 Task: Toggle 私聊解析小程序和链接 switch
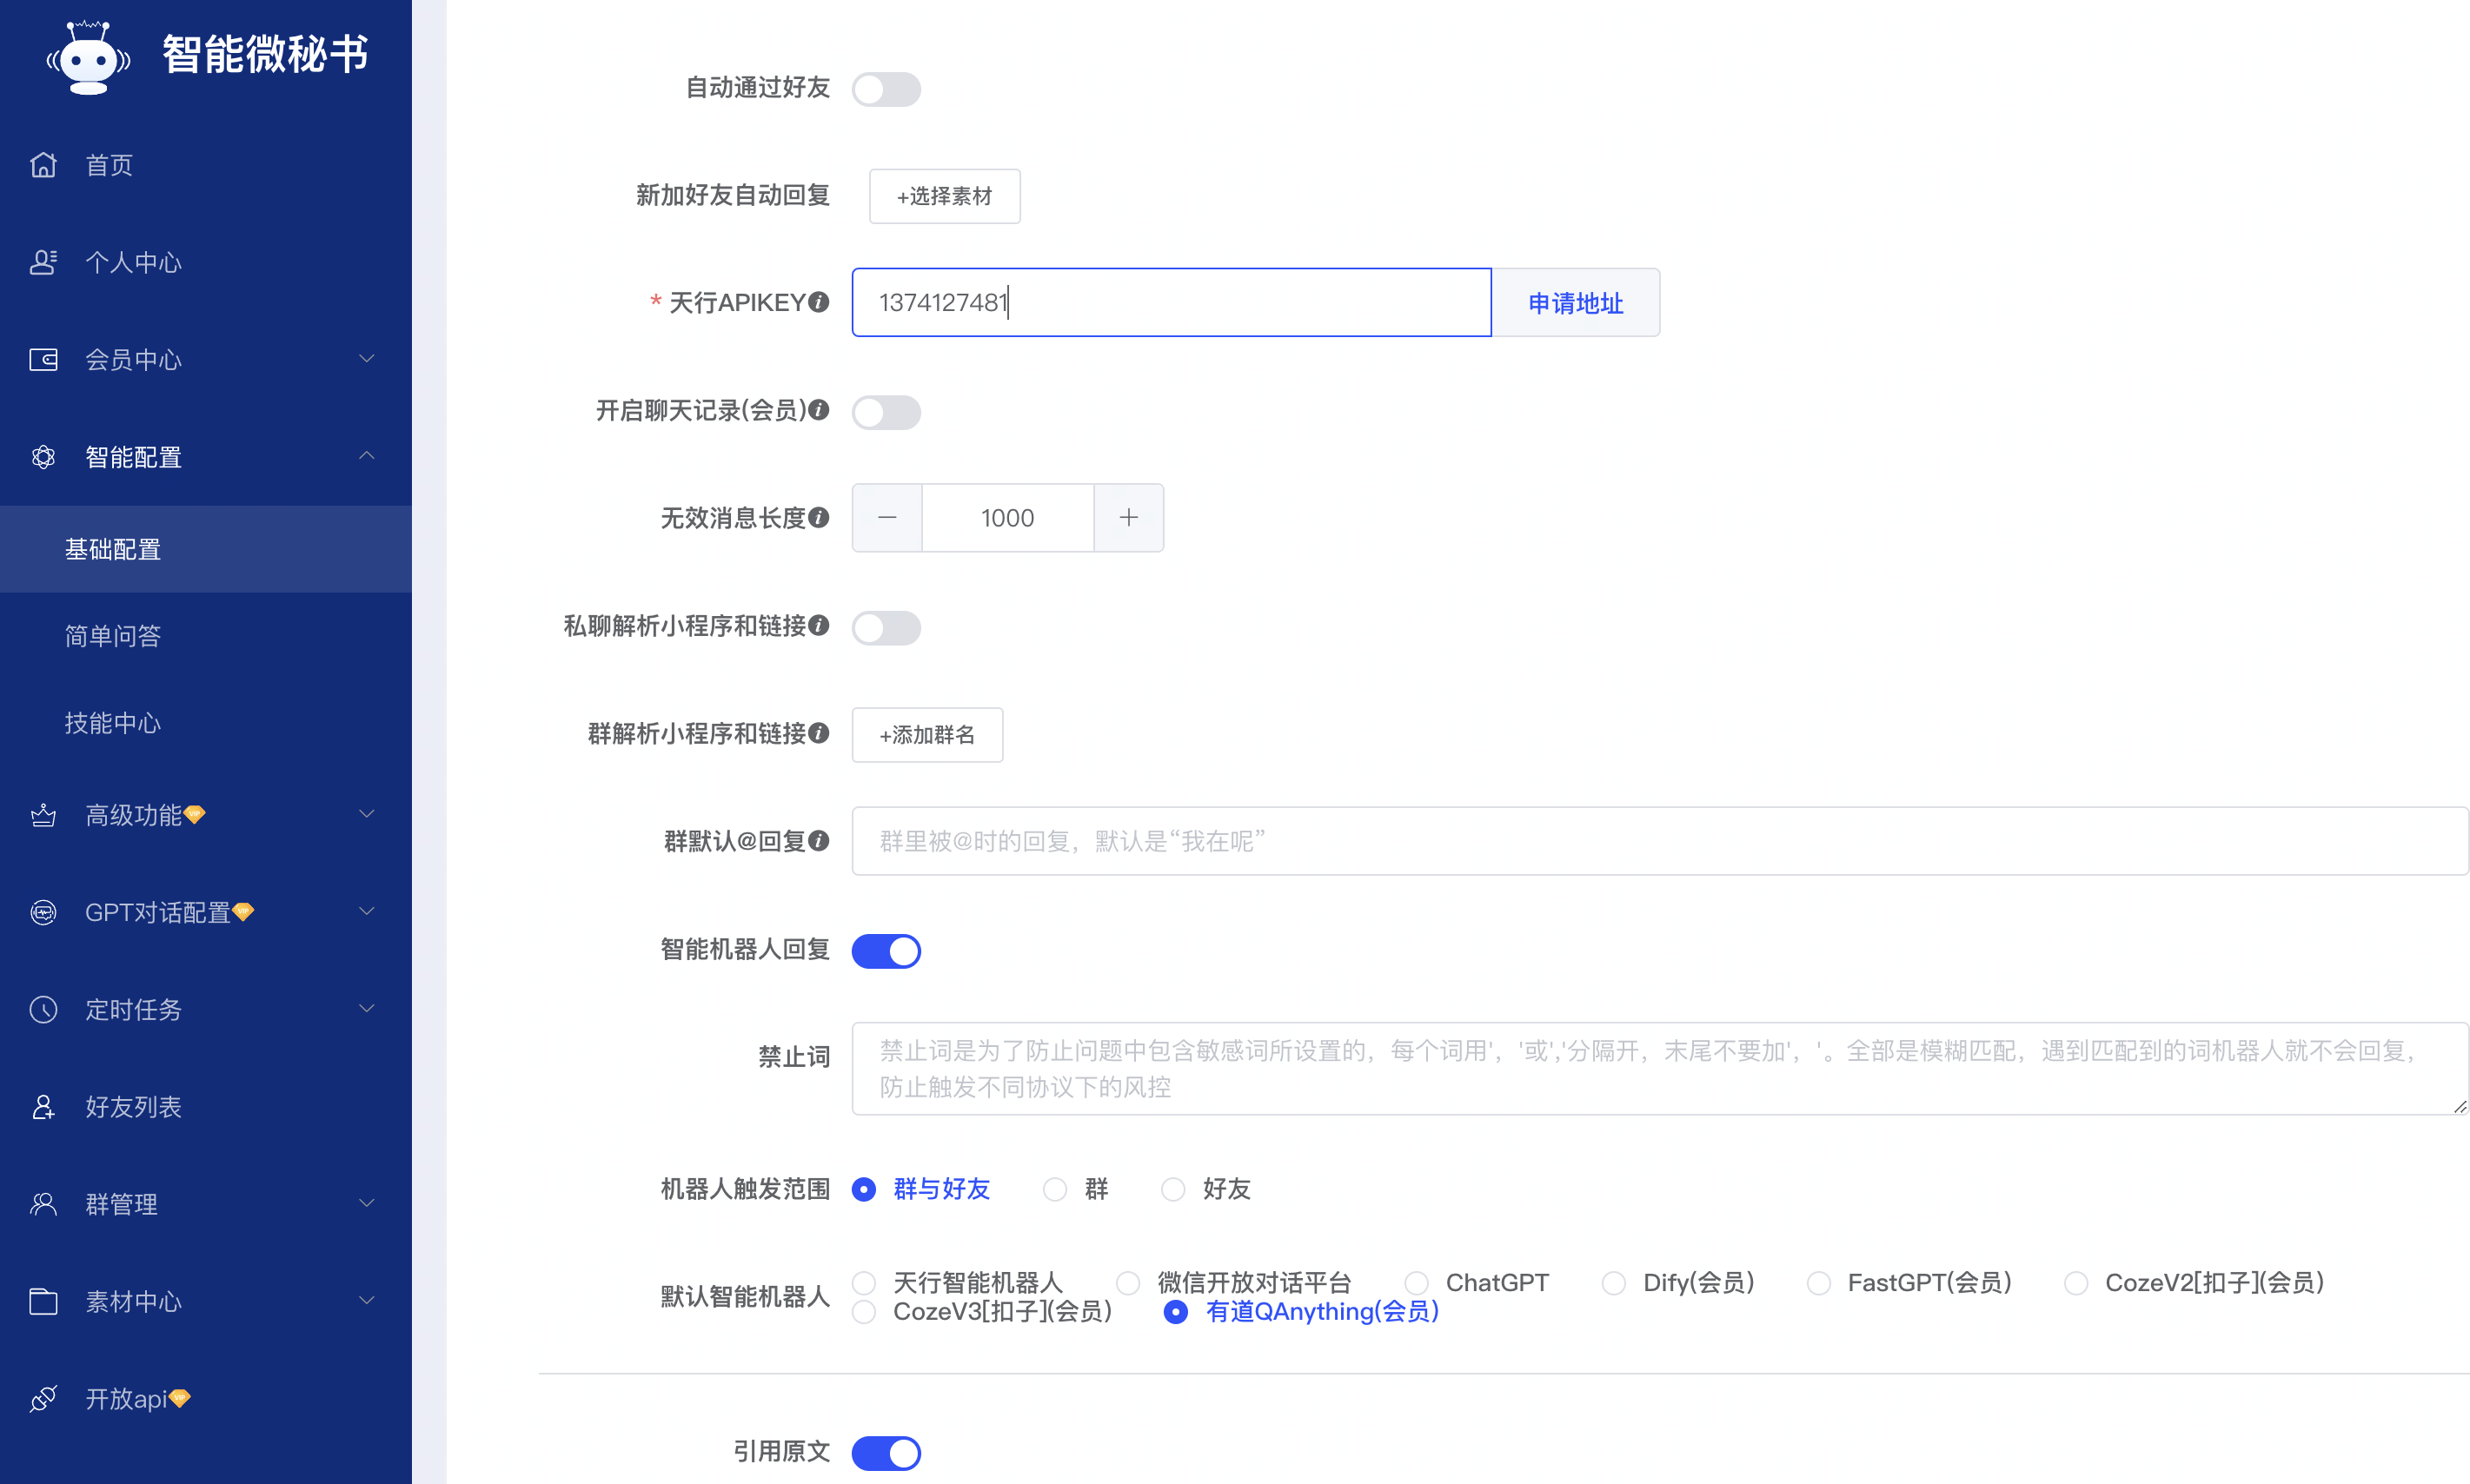[x=886, y=628]
